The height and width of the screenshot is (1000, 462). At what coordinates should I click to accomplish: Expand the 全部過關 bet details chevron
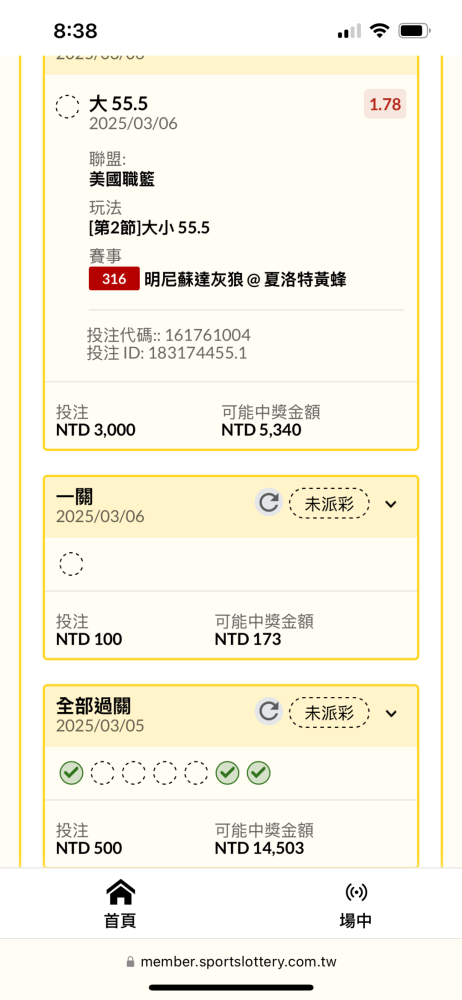point(391,713)
